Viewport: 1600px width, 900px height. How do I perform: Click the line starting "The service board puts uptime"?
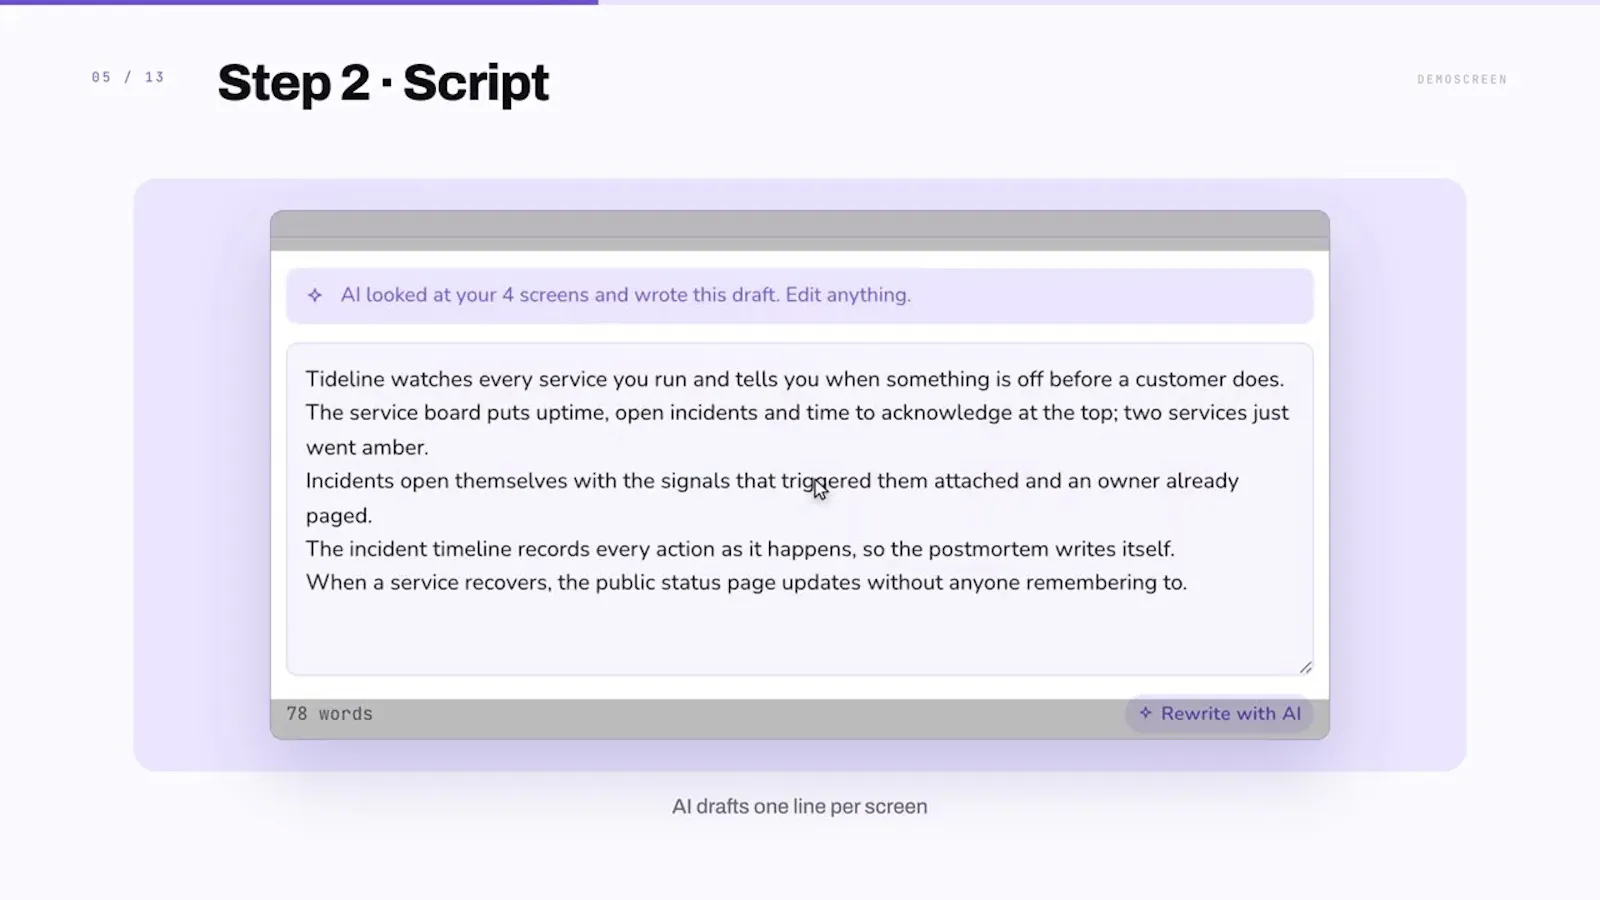pyautogui.click(x=797, y=413)
